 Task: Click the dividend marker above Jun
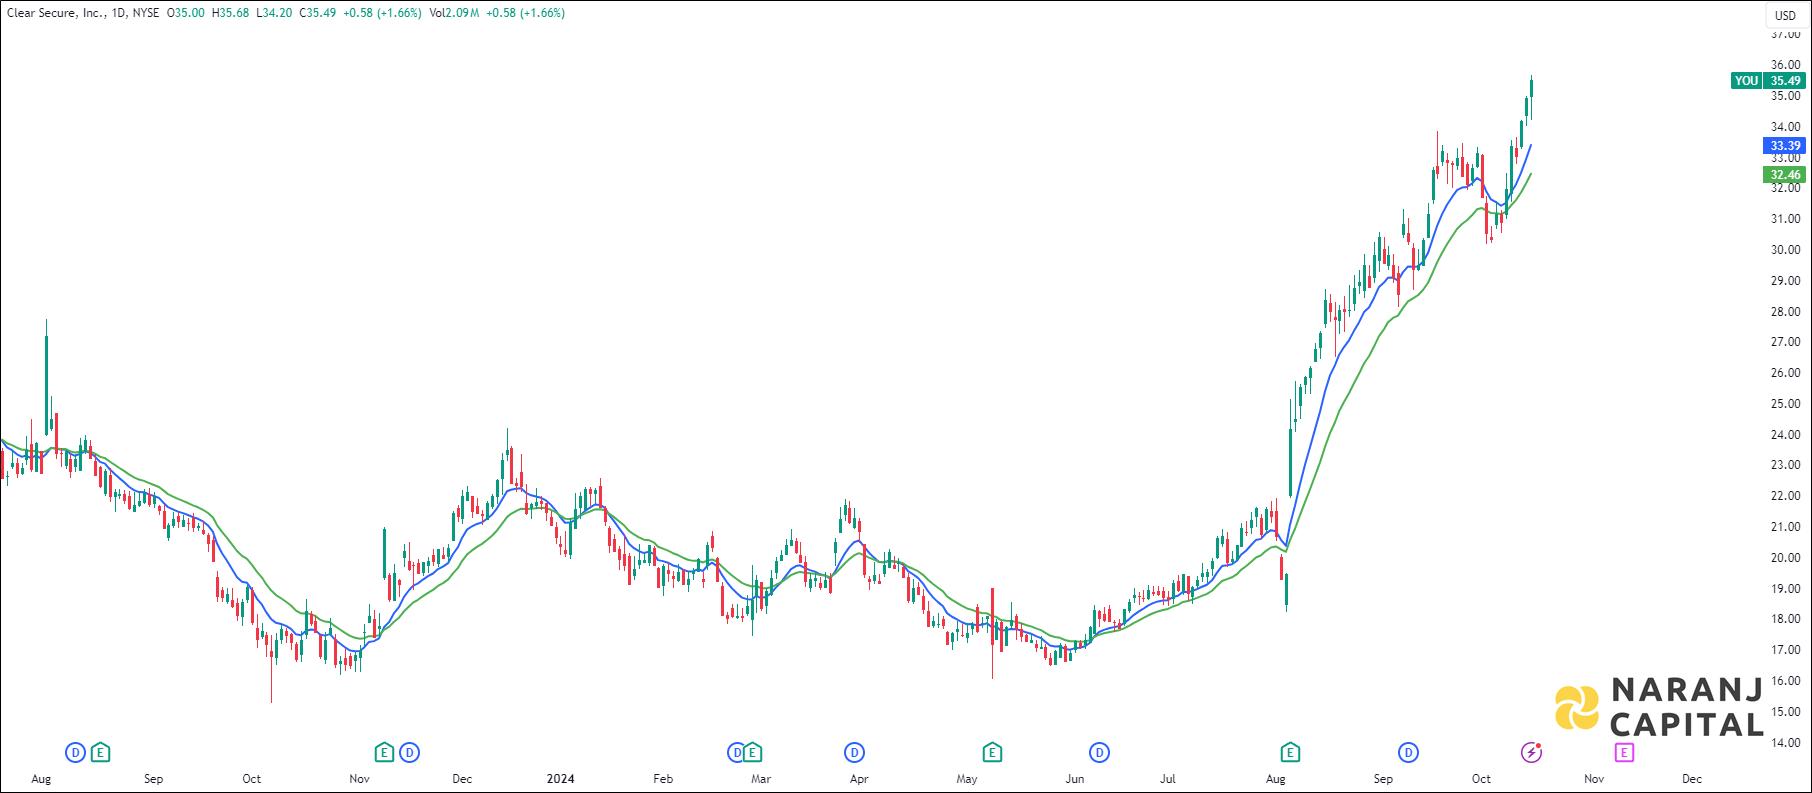coord(1099,752)
